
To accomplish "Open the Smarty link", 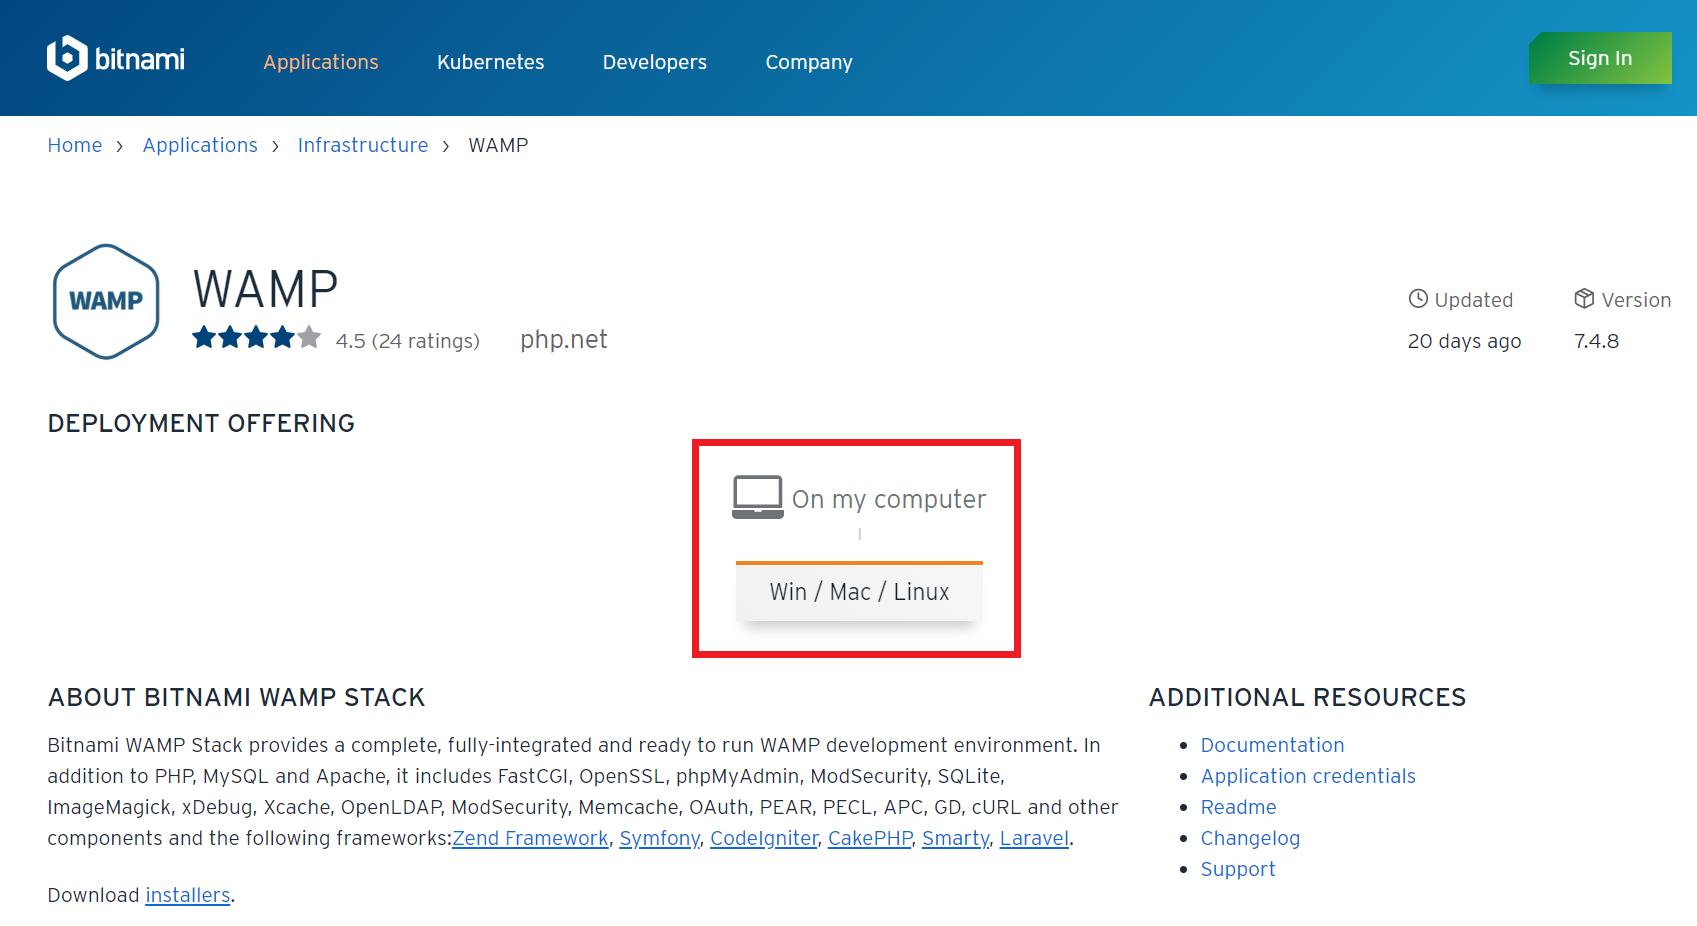I will (x=956, y=838).
